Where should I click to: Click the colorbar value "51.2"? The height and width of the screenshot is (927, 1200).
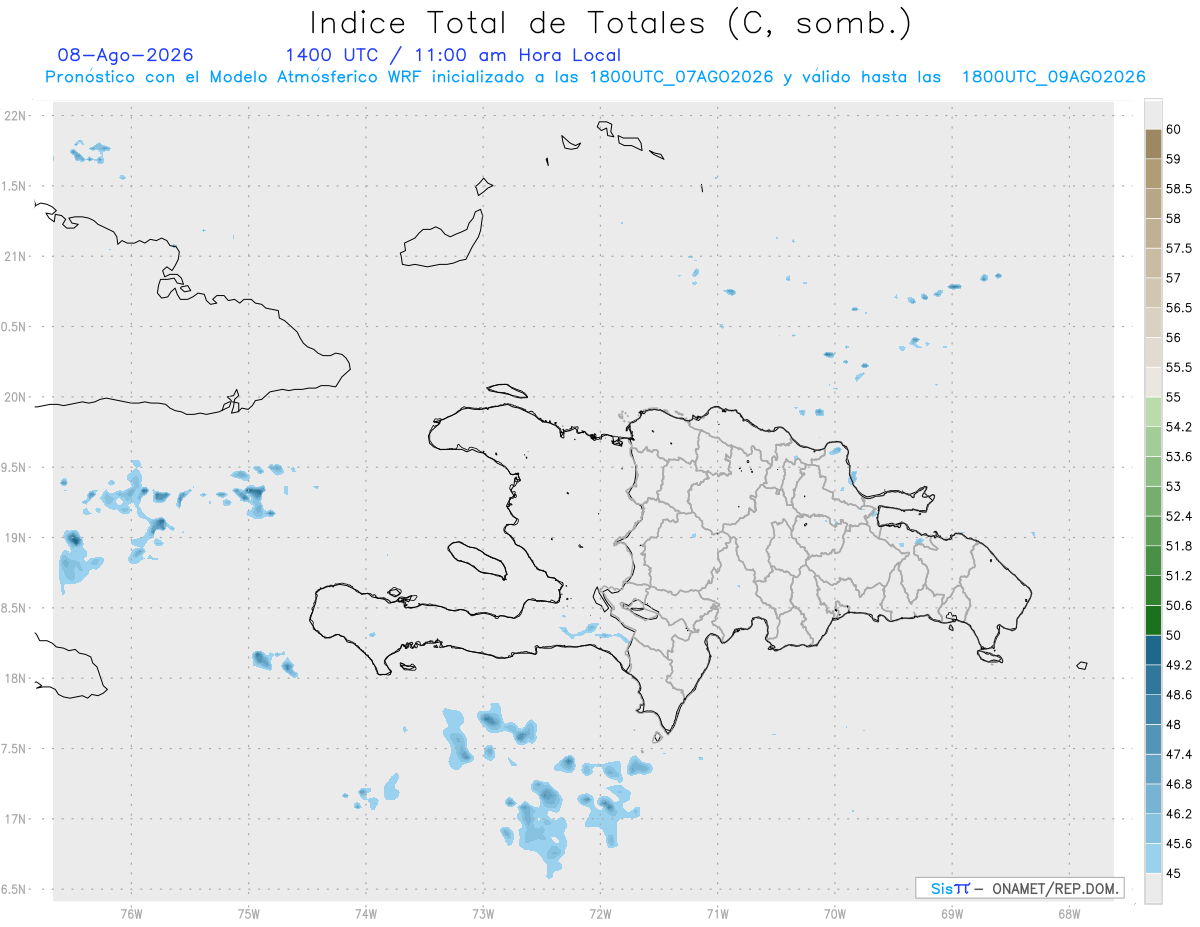[1179, 576]
